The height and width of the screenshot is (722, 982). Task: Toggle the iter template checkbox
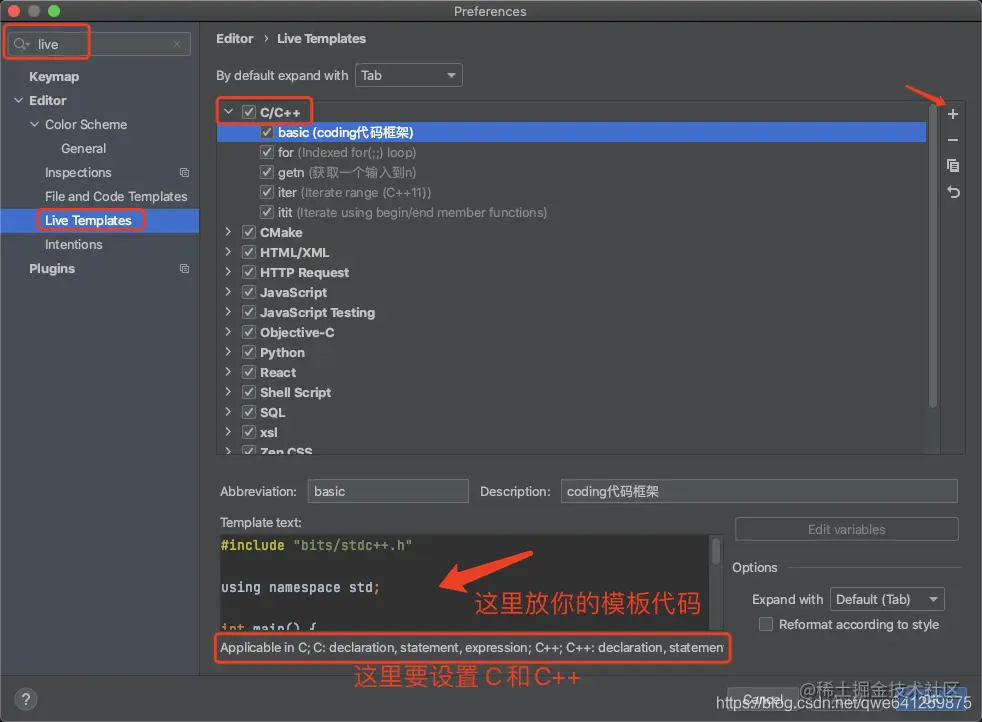[267, 192]
